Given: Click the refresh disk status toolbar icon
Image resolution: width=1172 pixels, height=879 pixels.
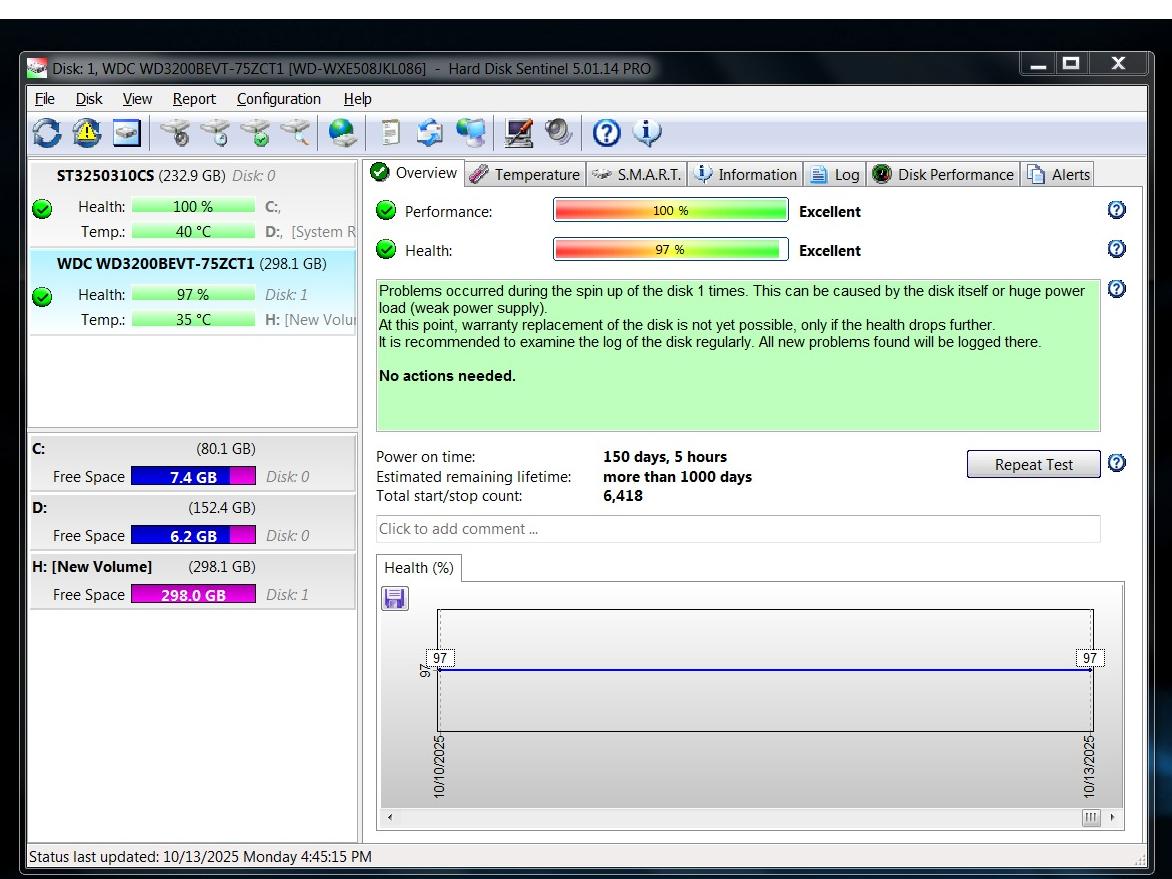Looking at the screenshot, I should [46, 132].
